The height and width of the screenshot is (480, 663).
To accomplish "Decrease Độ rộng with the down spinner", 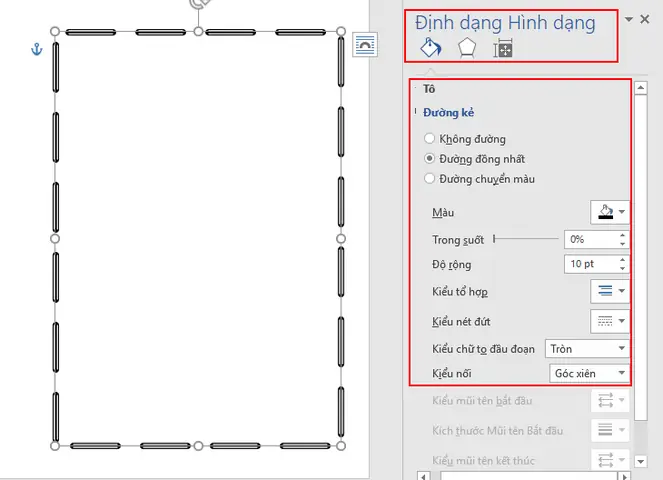I will tap(622, 269).
